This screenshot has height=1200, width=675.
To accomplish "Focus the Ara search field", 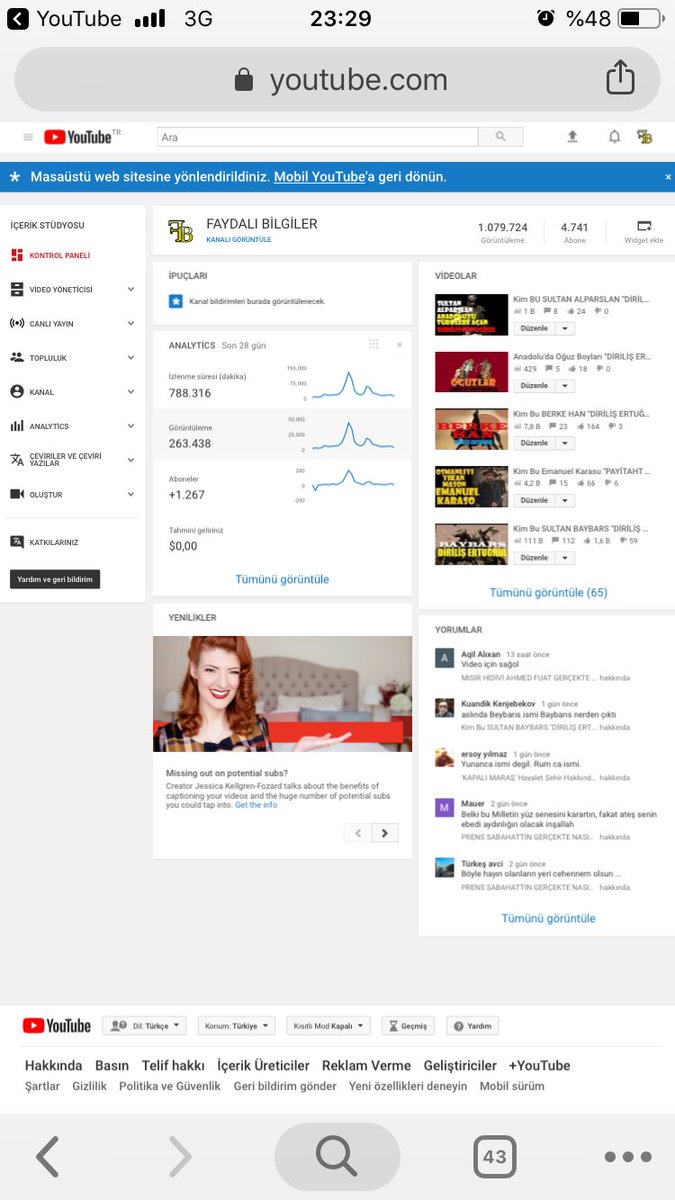I will [x=318, y=137].
